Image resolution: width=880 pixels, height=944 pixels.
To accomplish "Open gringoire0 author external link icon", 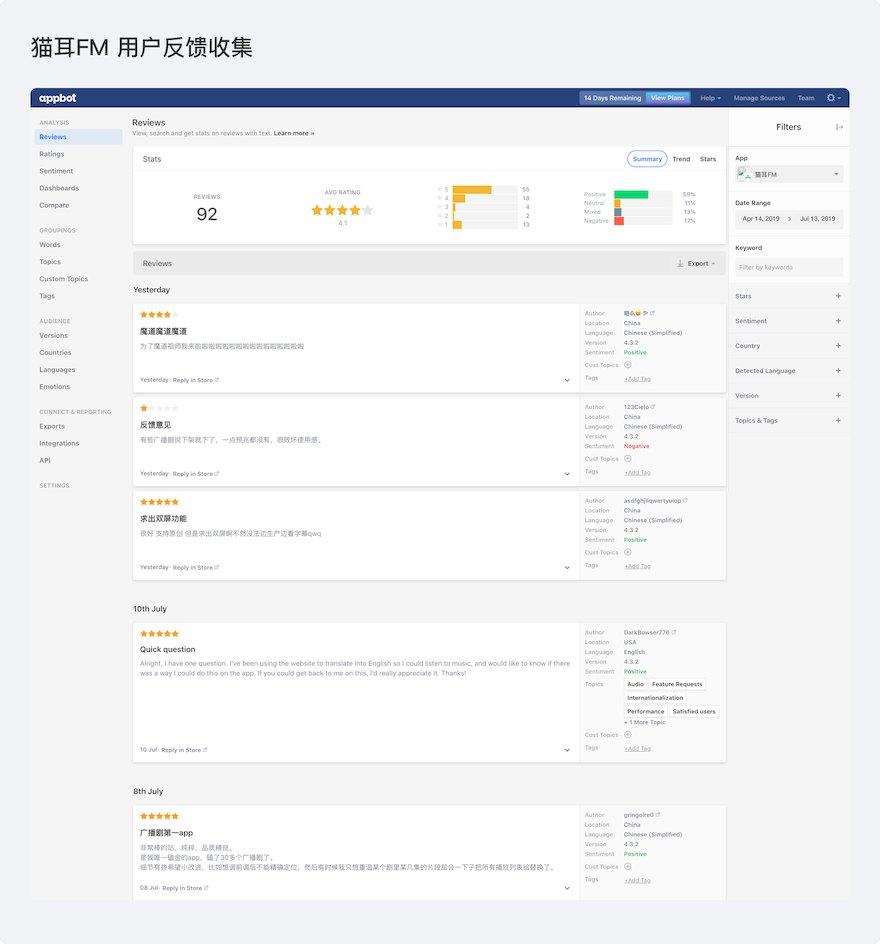I will [x=658, y=815].
